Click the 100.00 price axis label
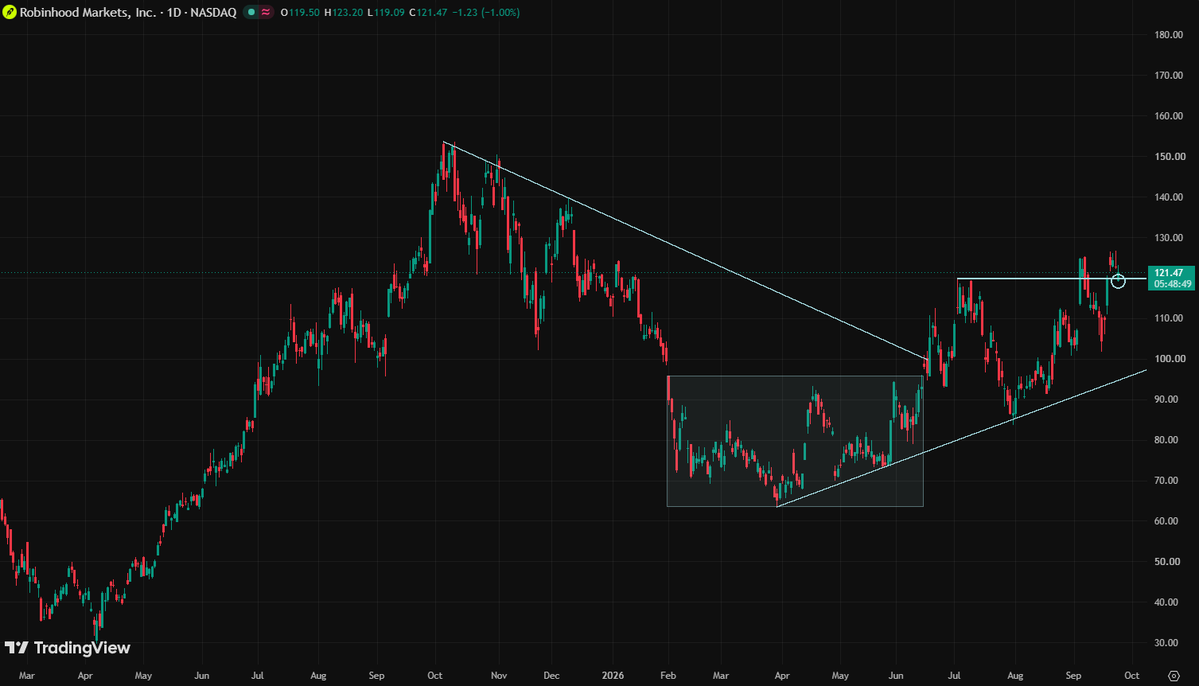The image size is (1199, 686). click(x=1168, y=359)
